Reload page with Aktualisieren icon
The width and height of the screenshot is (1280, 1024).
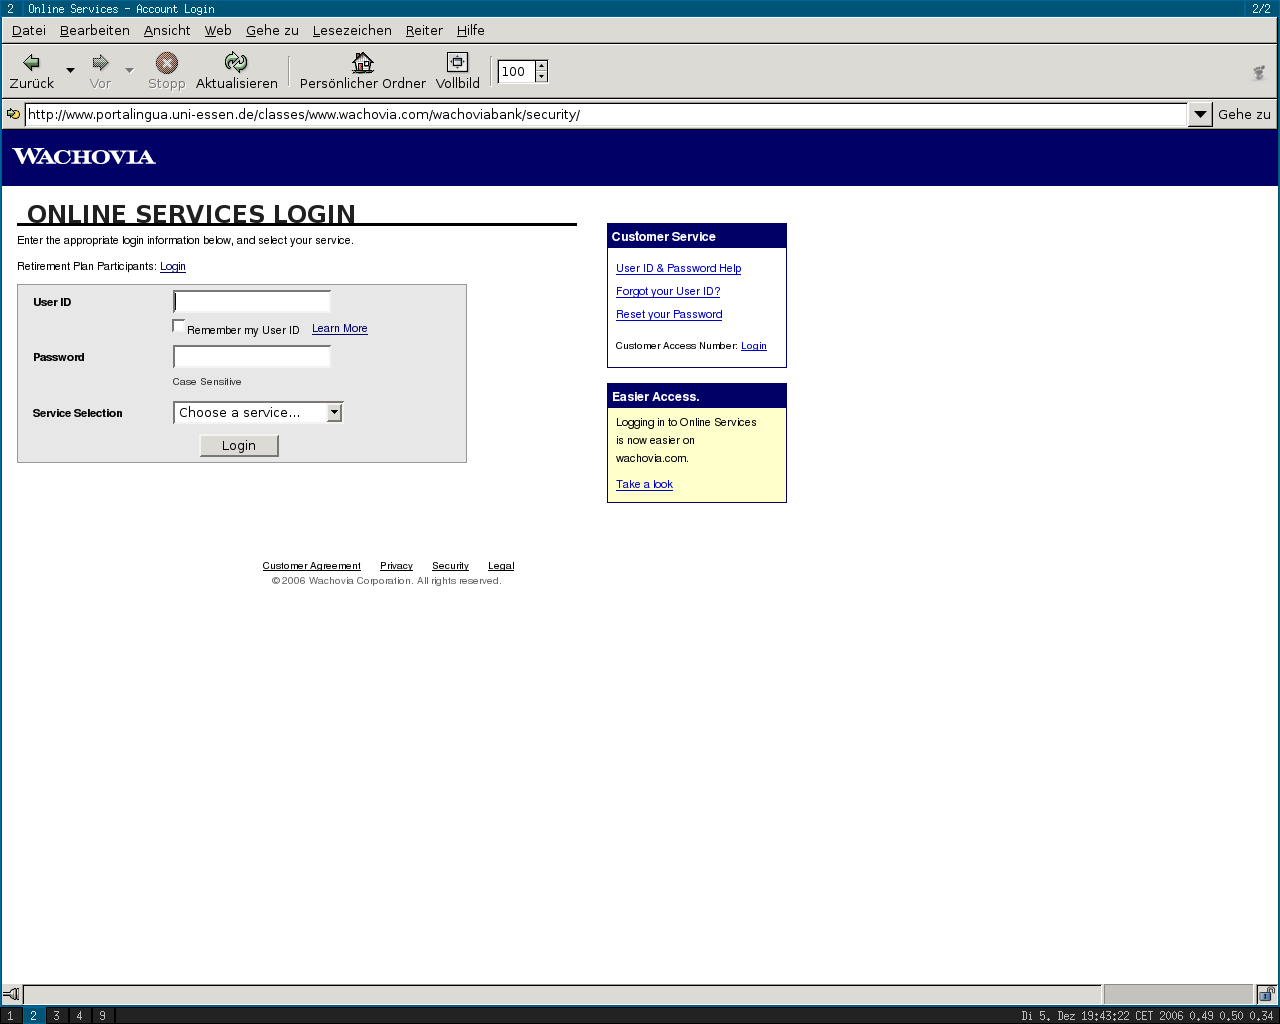(x=236, y=63)
